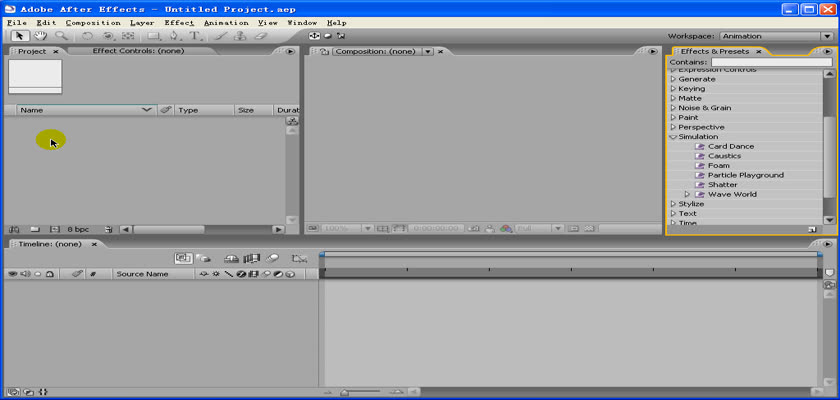This screenshot has width=840, height=400.
Task: Click the lock column header in Timeline
Action: tap(49, 274)
